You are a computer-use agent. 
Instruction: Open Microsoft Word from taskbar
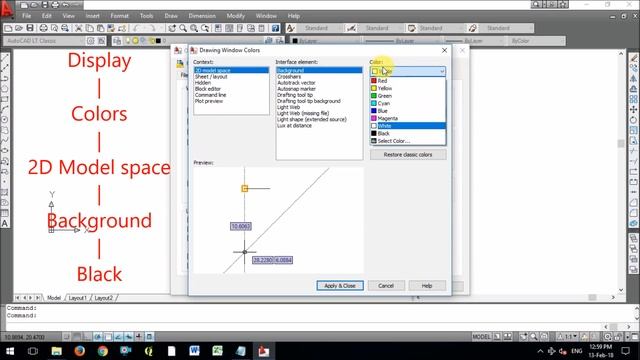coord(194,351)
